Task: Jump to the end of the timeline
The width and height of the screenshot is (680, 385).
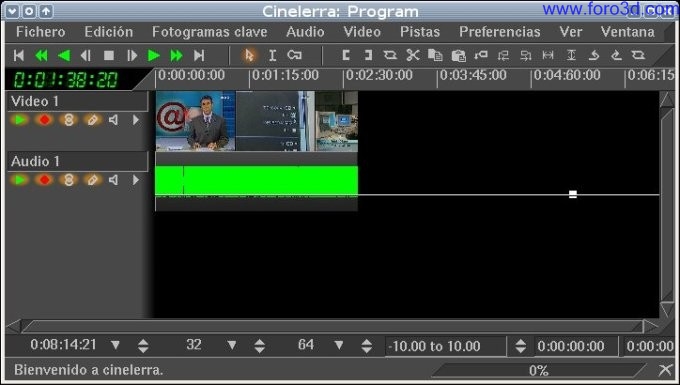Action: coord(199,55)
